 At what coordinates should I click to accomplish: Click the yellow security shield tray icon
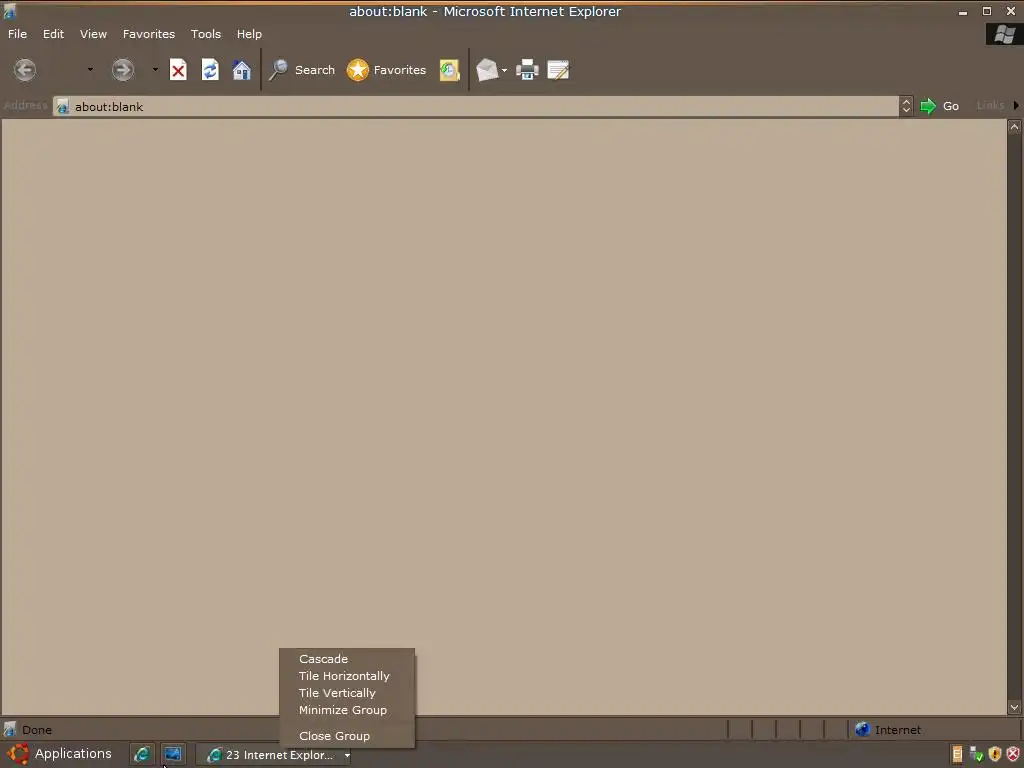995,754
